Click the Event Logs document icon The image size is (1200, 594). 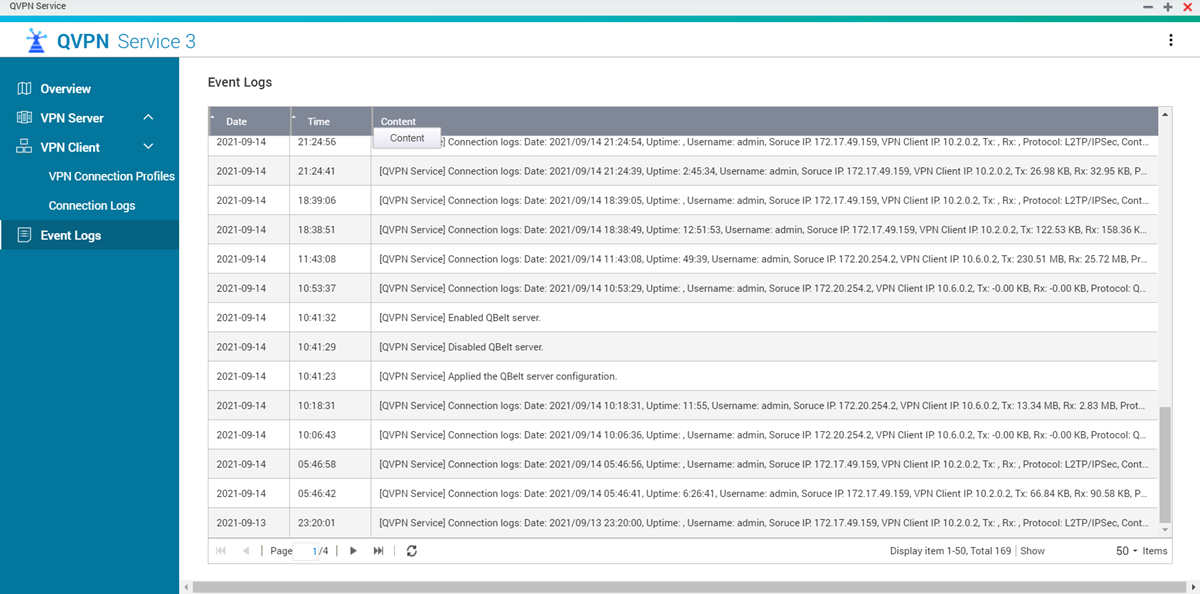tap(25, 236)
